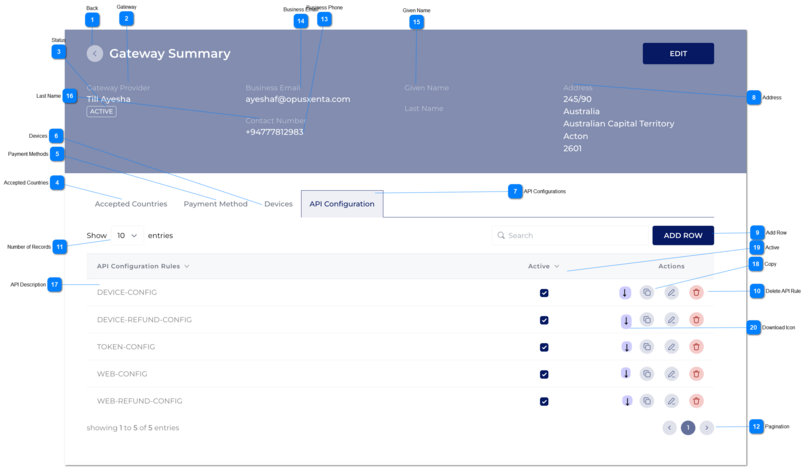
Task: Toggle Active checkbox for WEB-REFUND-CONFIG
Action: [544, 402]
